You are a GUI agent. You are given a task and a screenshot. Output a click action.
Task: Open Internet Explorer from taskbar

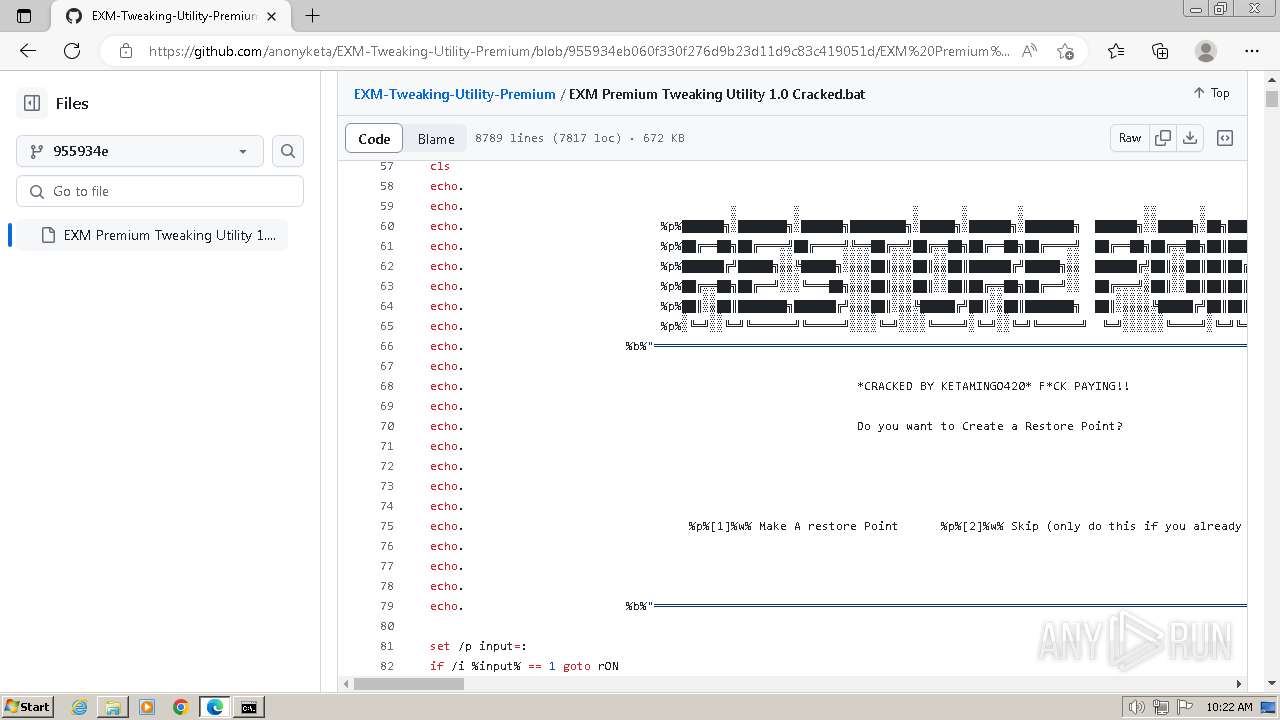point(79,707)
